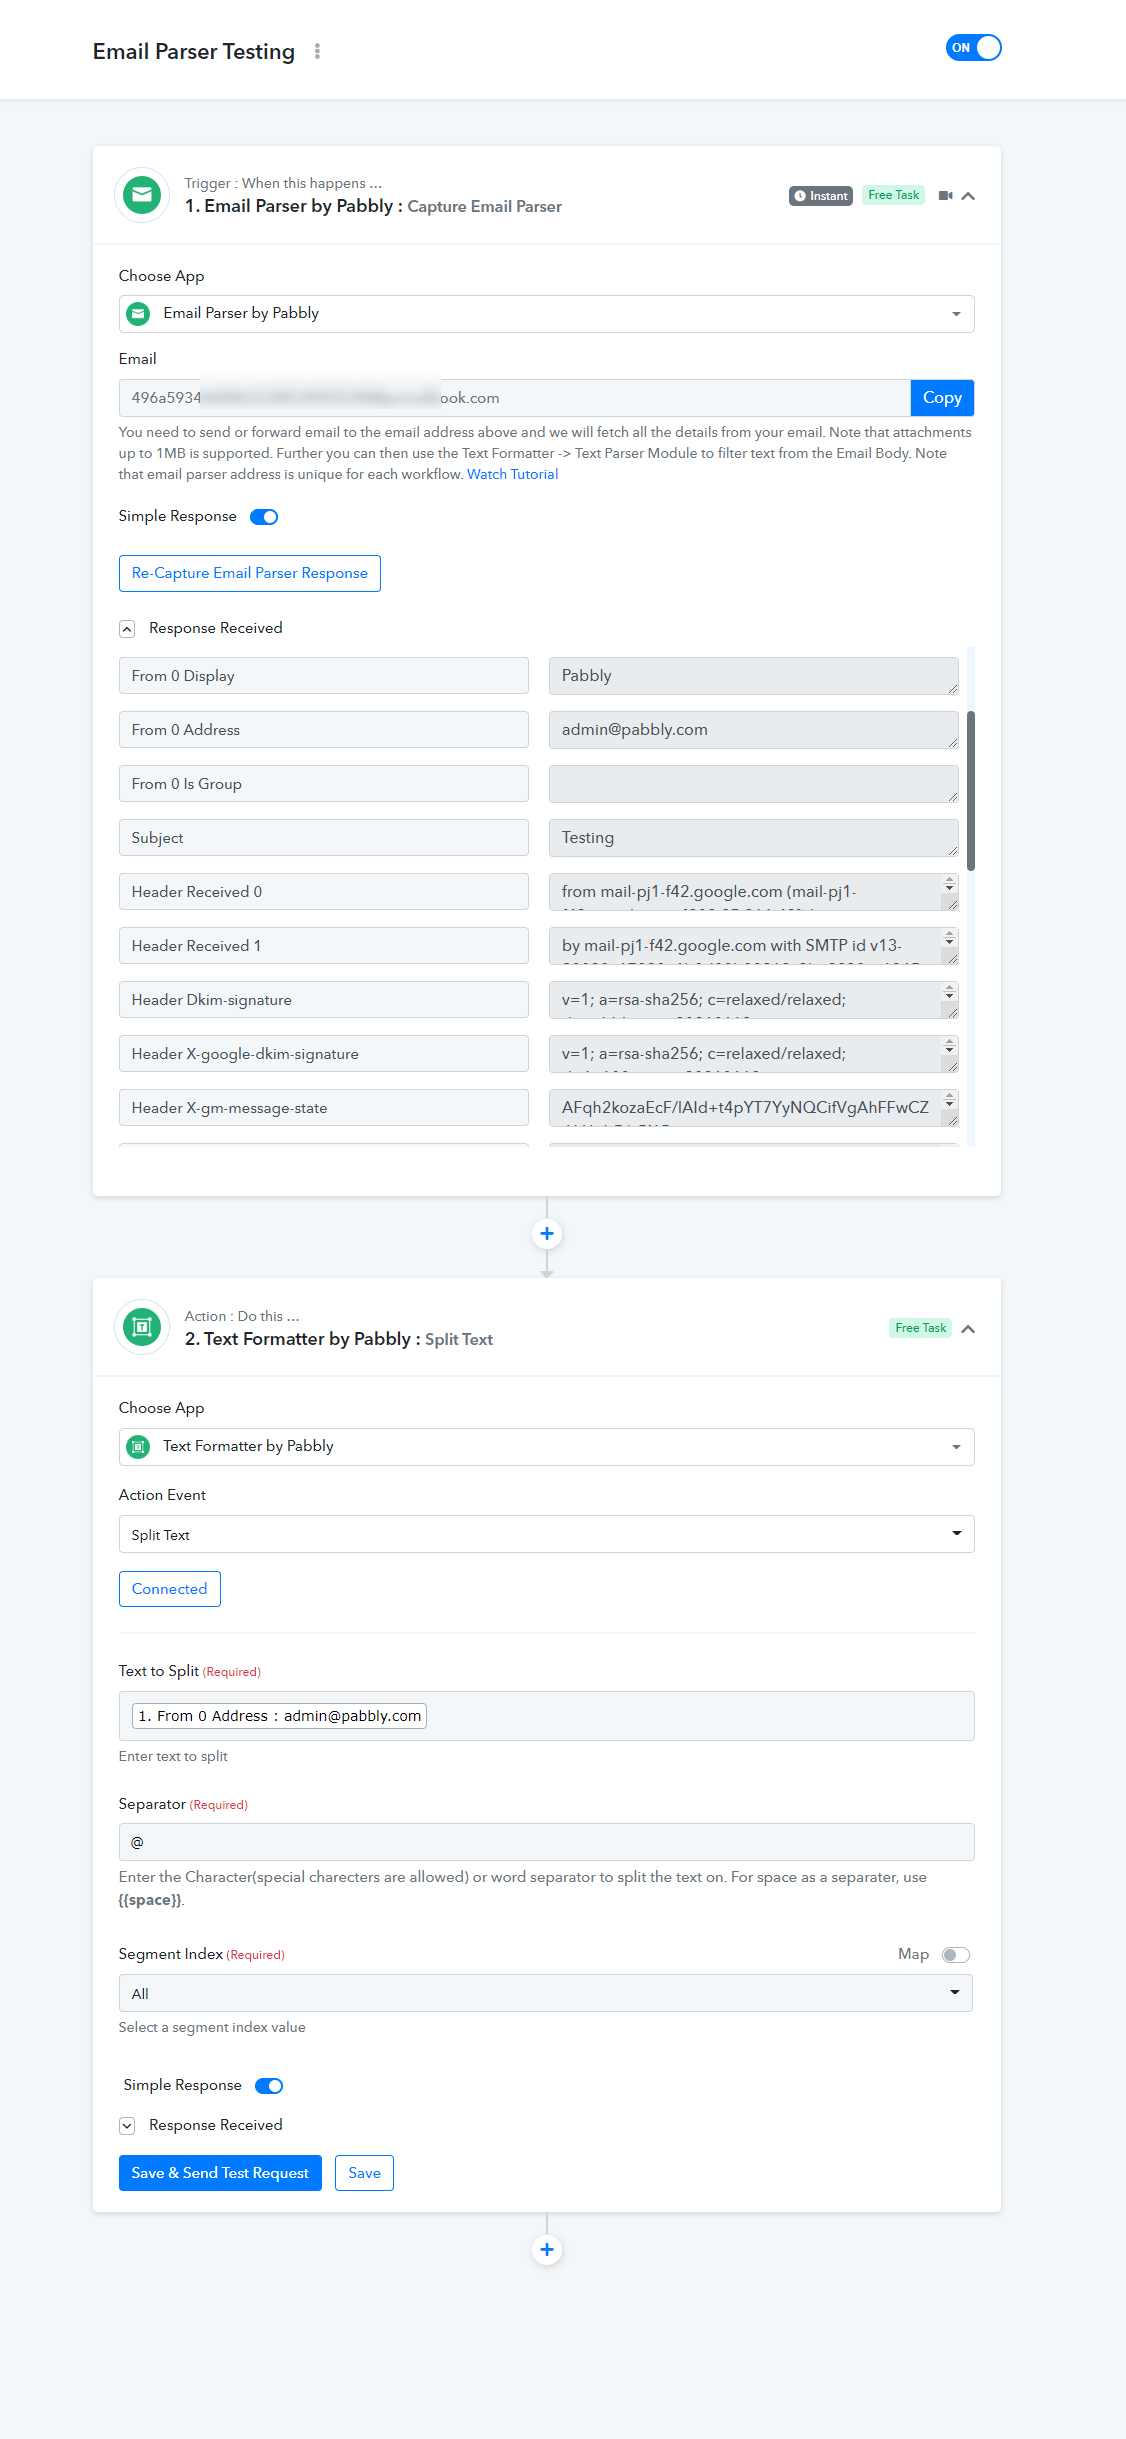Image resolution: width=1126 pixels, height=2439 pixels.
Task: Collapse the Text Formatter action step
Action: coord(968,1329)
